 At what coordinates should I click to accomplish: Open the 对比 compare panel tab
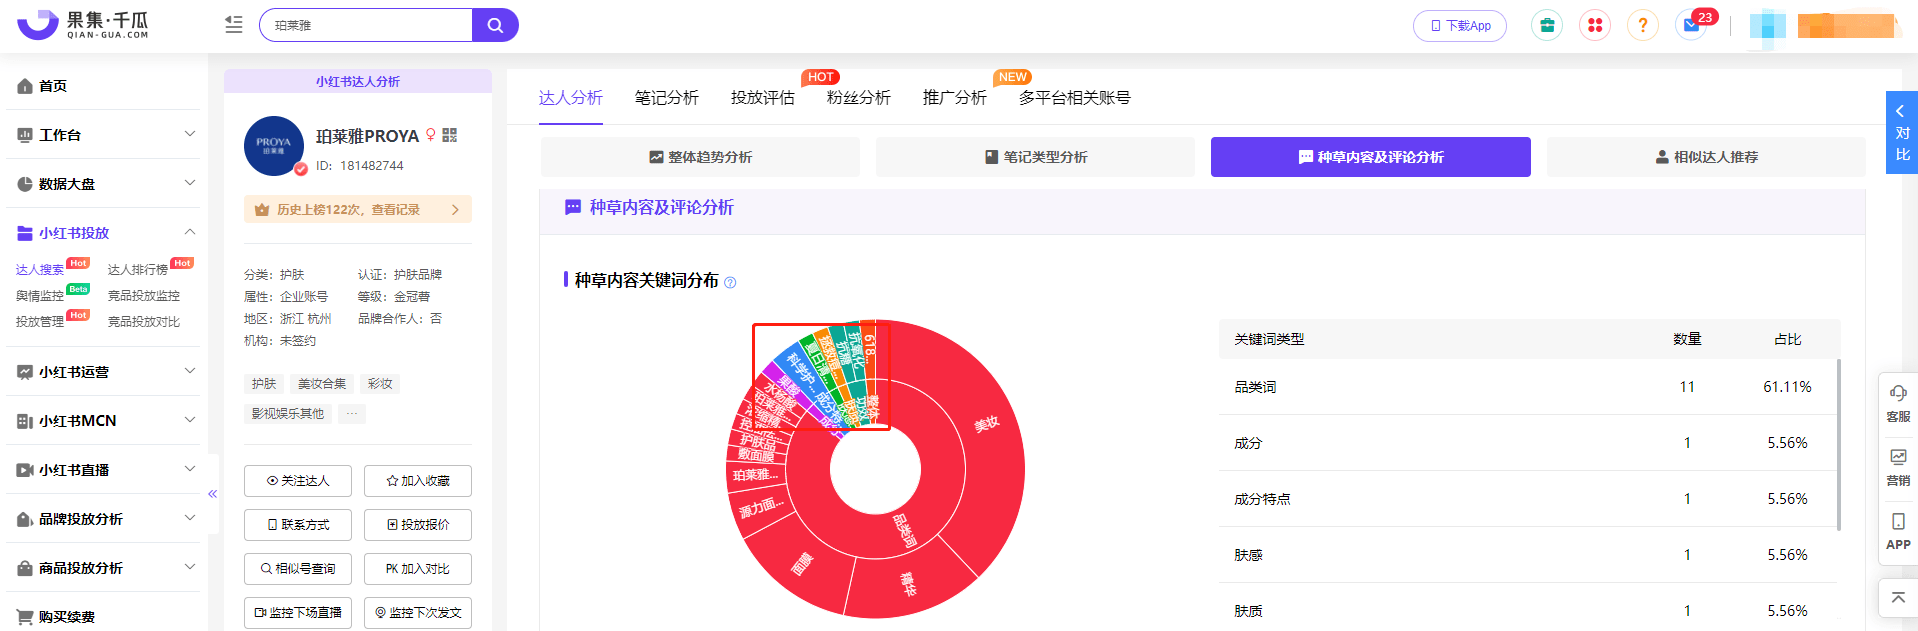[1902, 133]
